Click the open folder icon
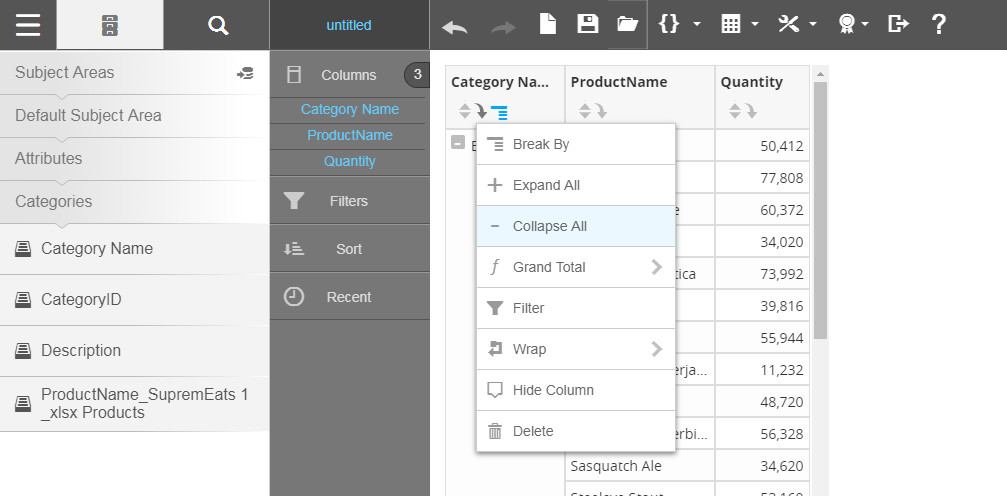The image size is (1007, 496). click(627, 25)
